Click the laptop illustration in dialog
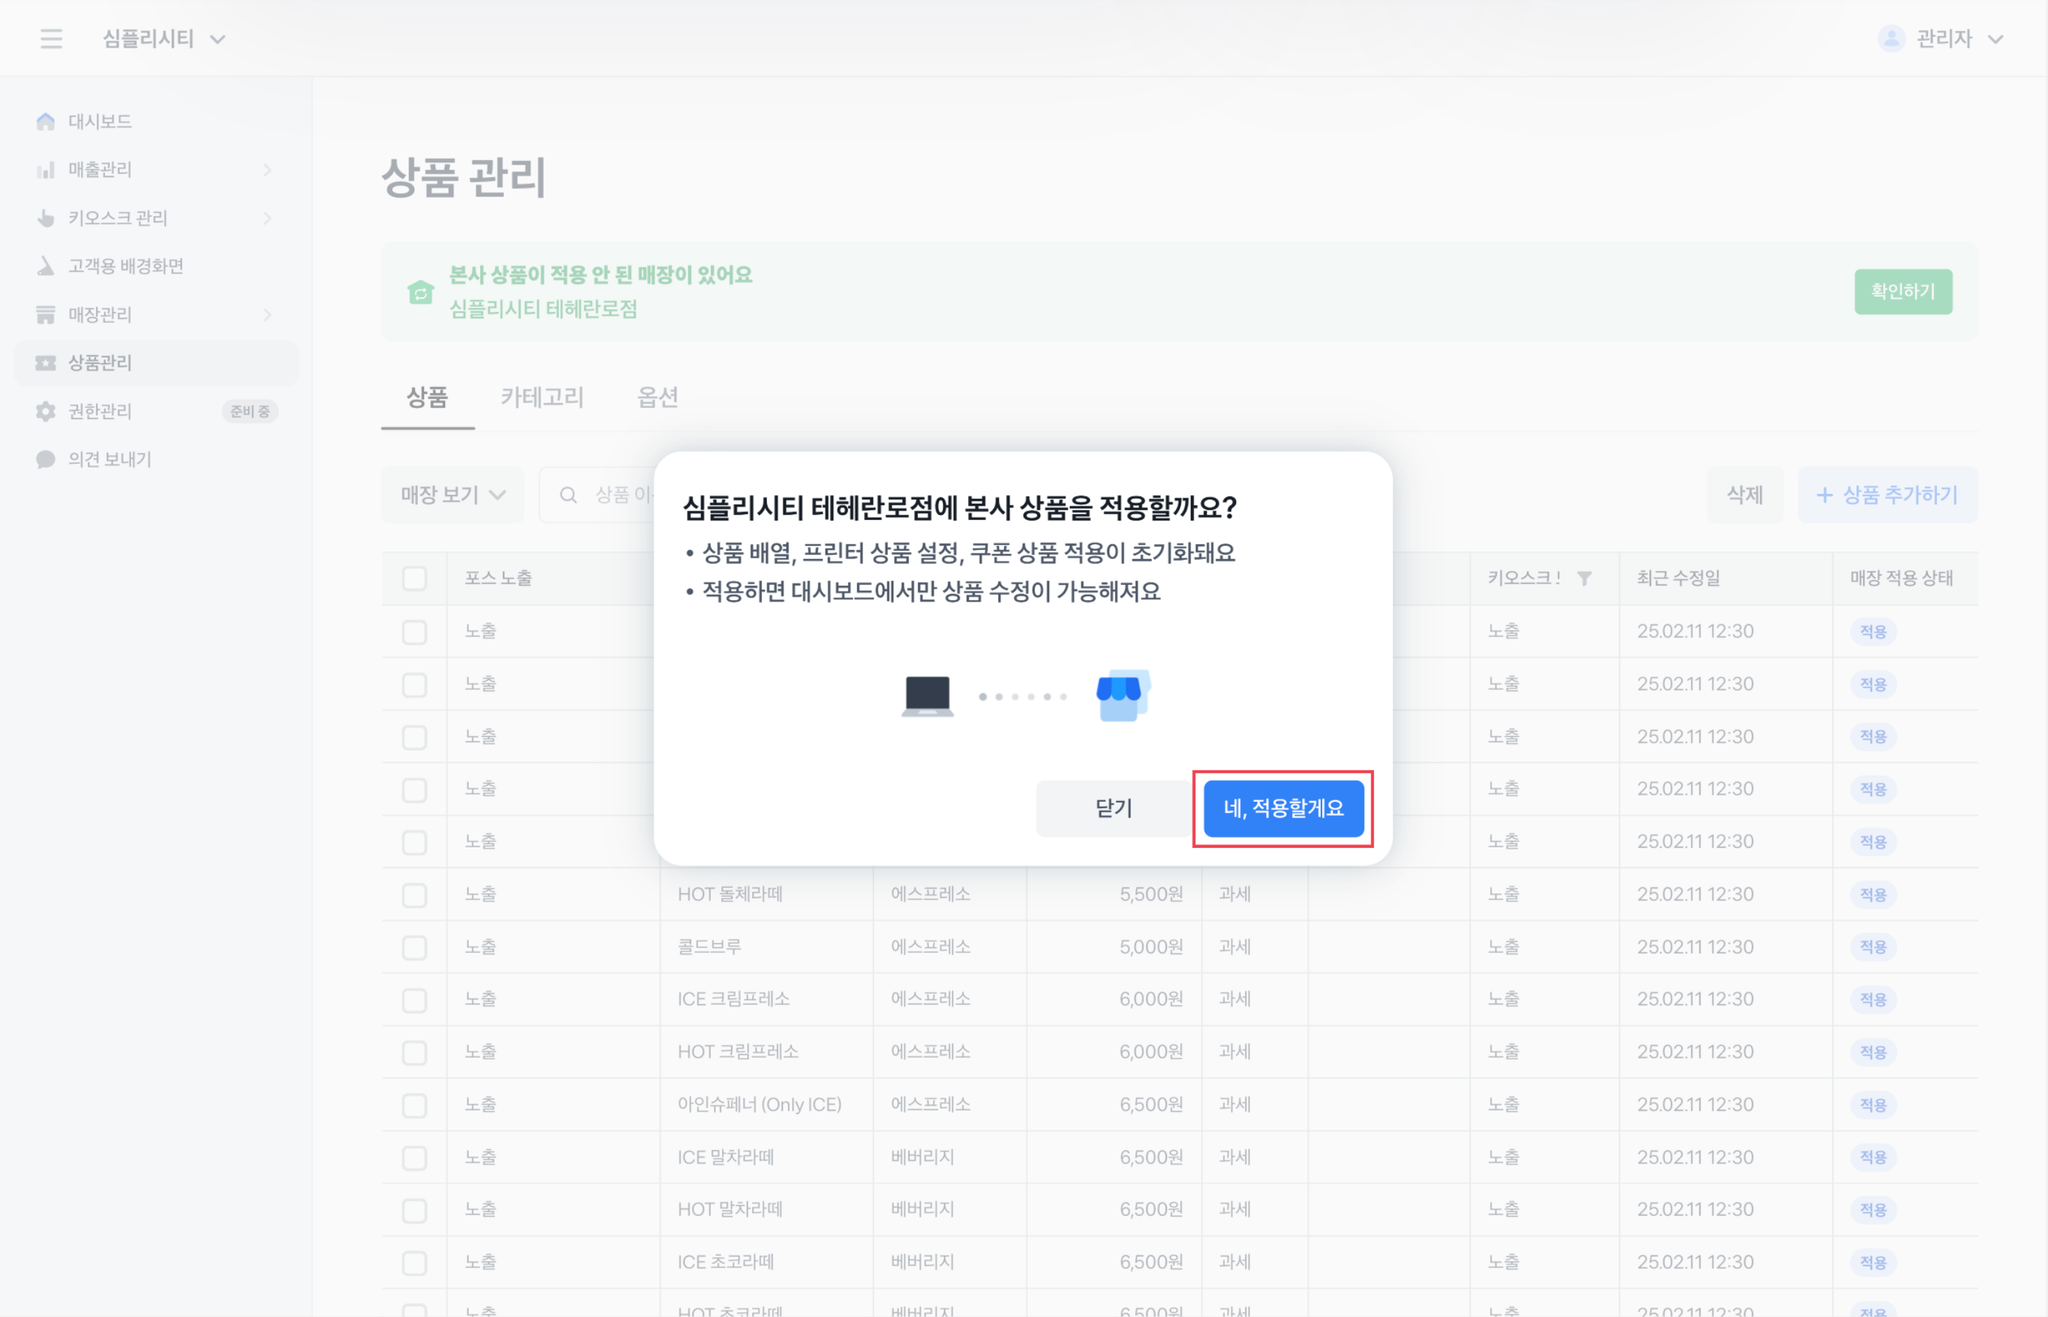Image resolution: width=2048 pixels, height=1317 pixels. point(927,696)
